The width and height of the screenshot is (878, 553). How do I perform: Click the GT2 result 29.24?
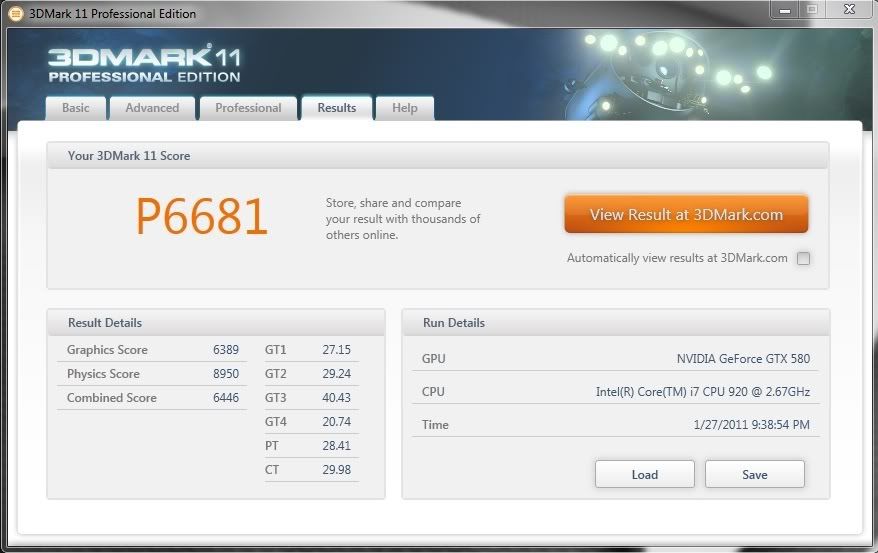coord(337,374)
